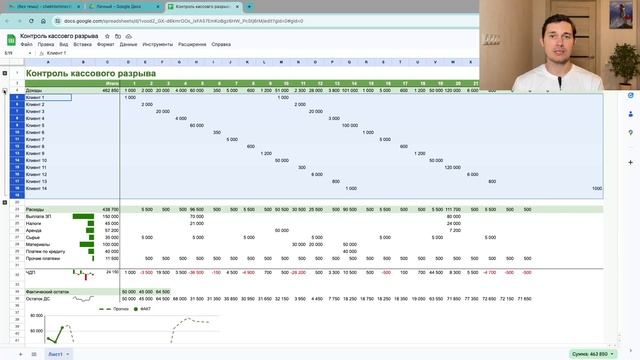Screen dimensions: 640x360
Task: Open the Расширения menu
Action: coord(192,44)
